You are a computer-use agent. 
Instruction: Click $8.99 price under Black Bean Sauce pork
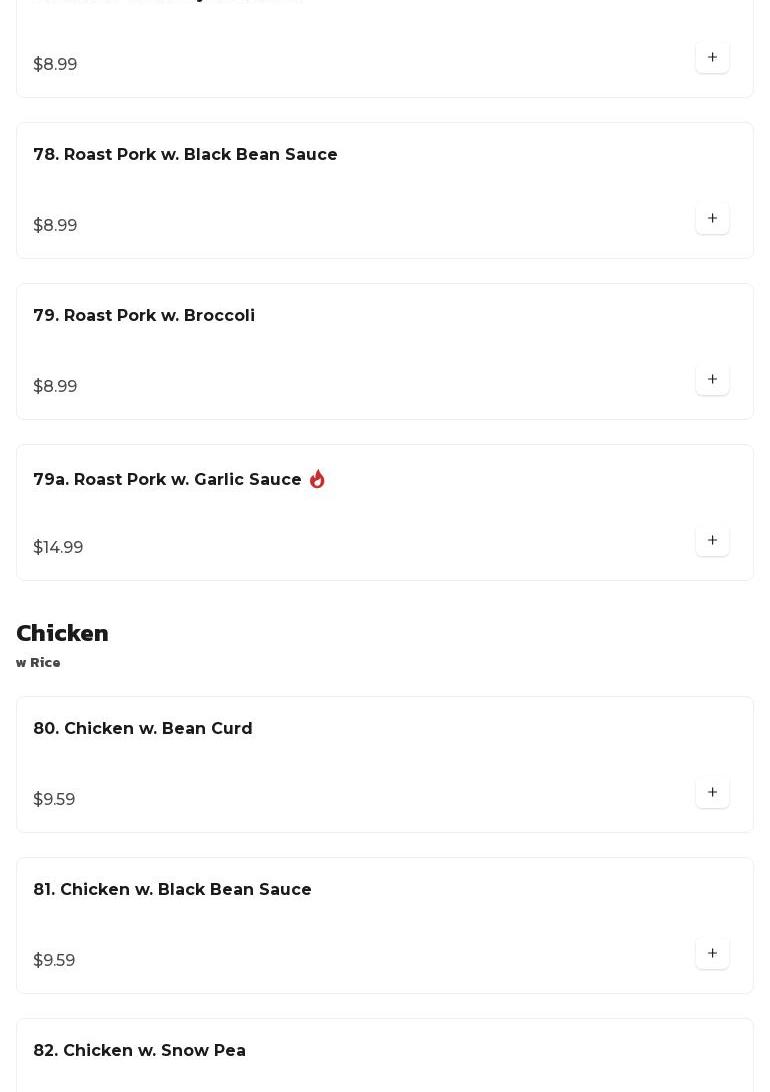[55, 225]
